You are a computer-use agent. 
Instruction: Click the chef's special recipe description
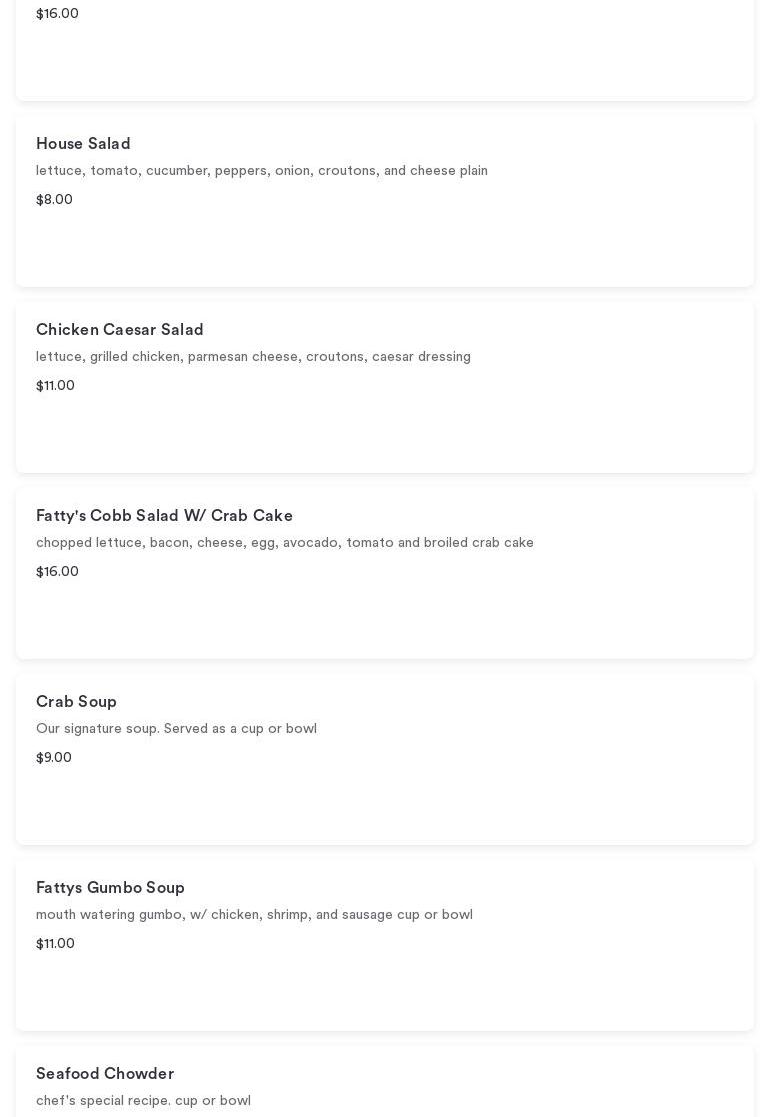(x=143, y=1101)
